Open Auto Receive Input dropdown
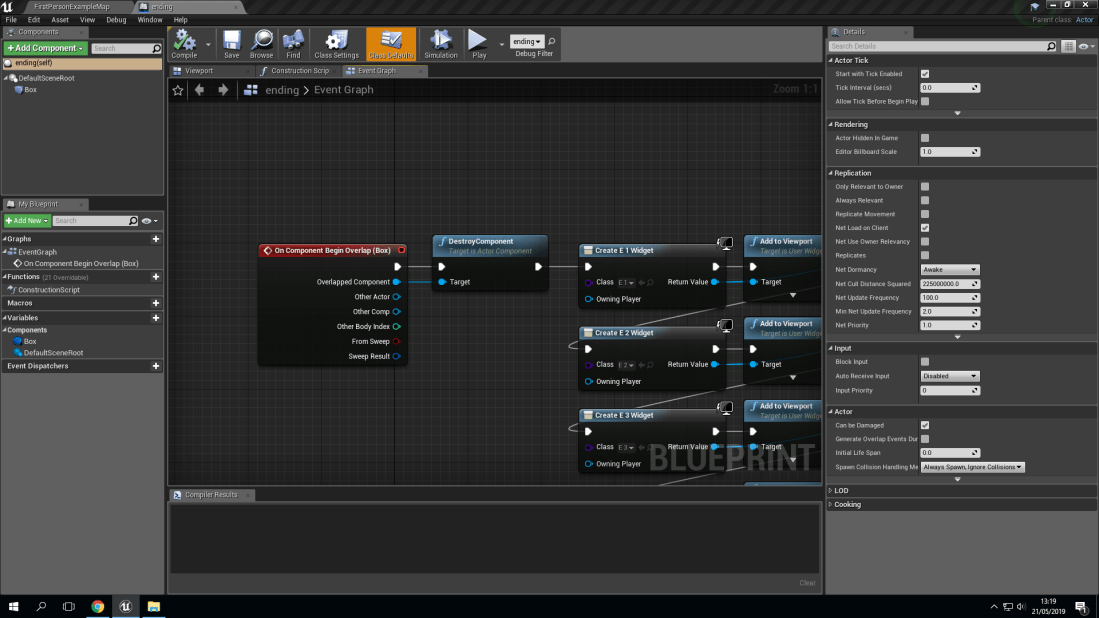The width and height of the screenshot is (1099, 618). coord(950,376)
